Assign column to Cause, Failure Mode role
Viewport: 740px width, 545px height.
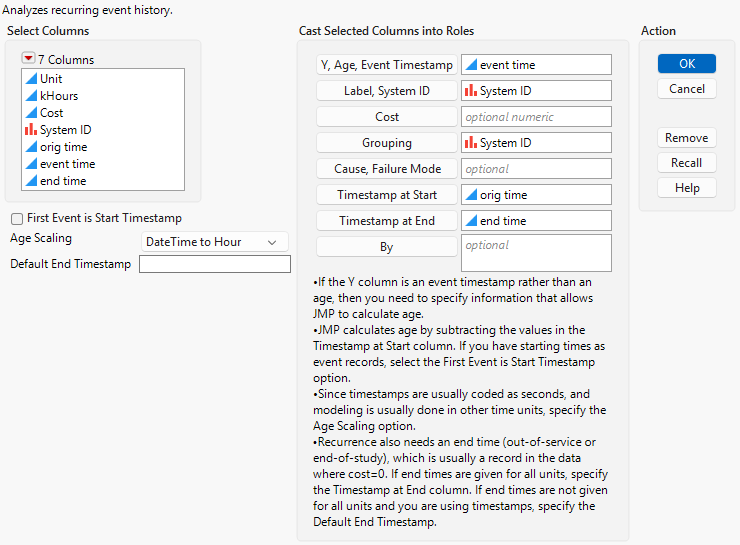[386, 169]
